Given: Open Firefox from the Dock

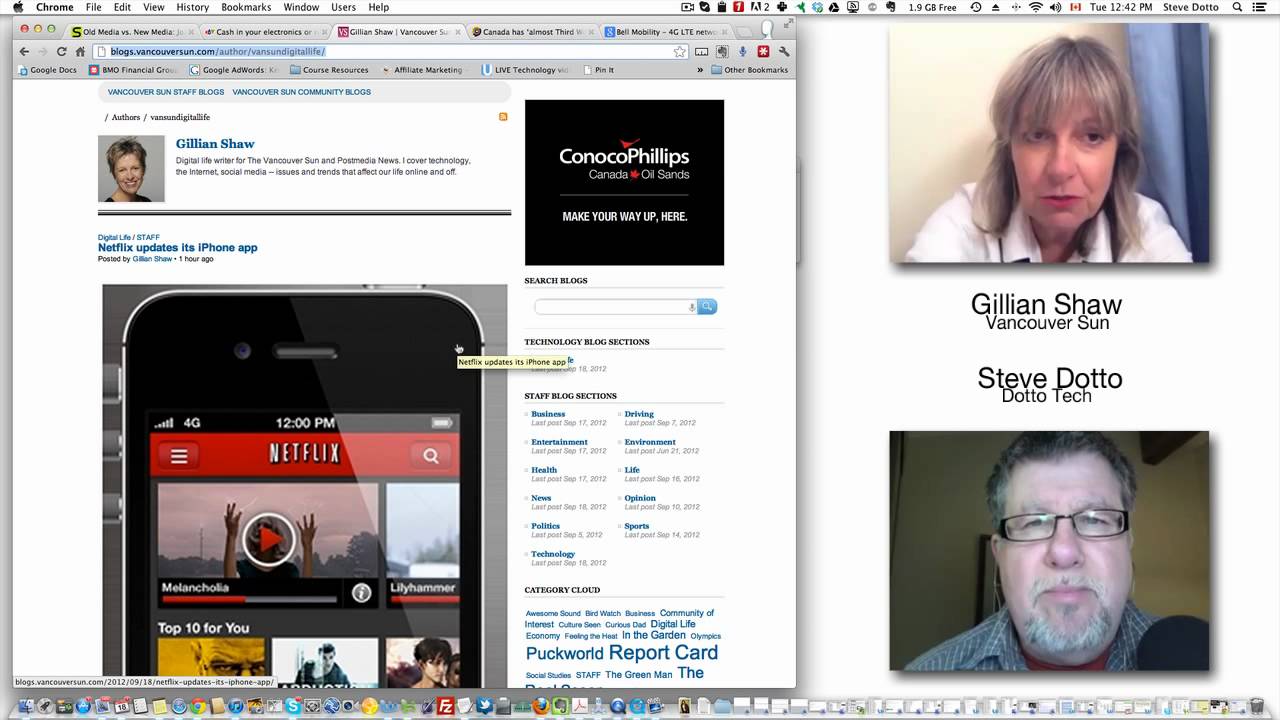Looking at the screenshot, I should click(x=541, y=706).
